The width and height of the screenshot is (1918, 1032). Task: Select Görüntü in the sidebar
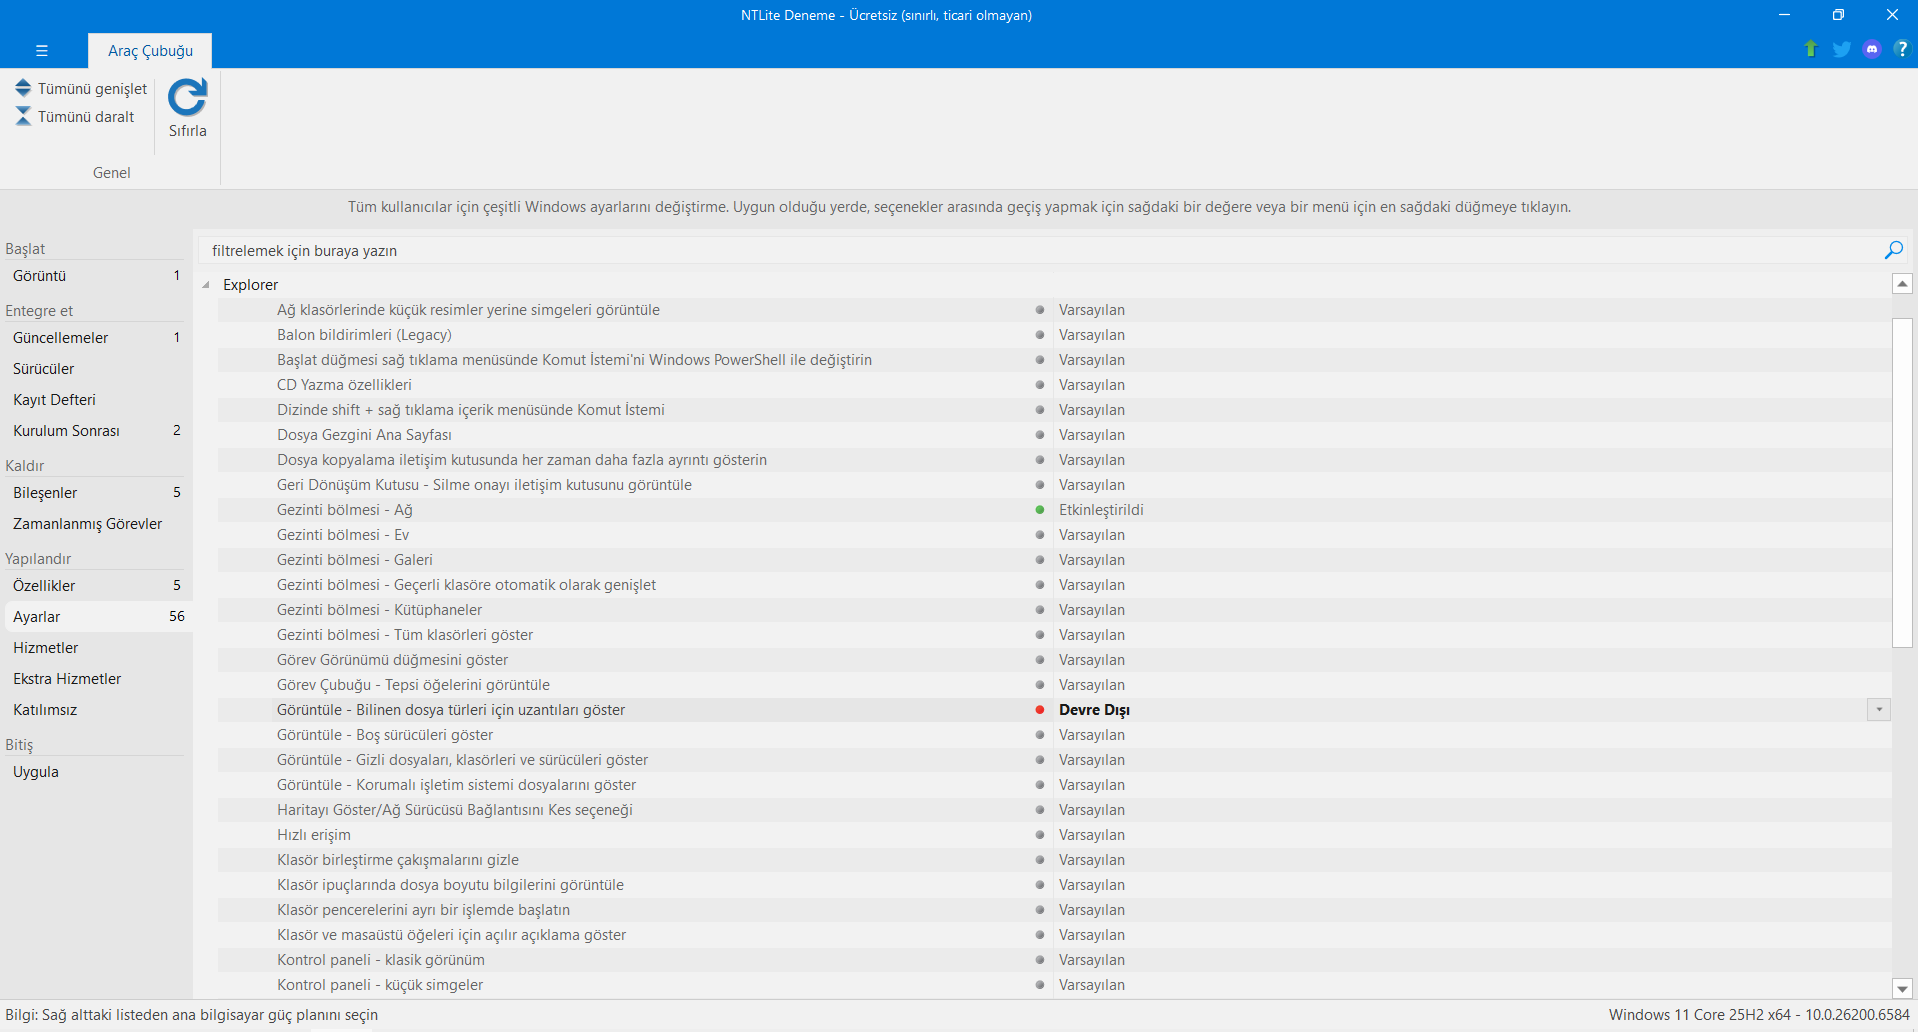pyautogui.click(x=96, y=276)
